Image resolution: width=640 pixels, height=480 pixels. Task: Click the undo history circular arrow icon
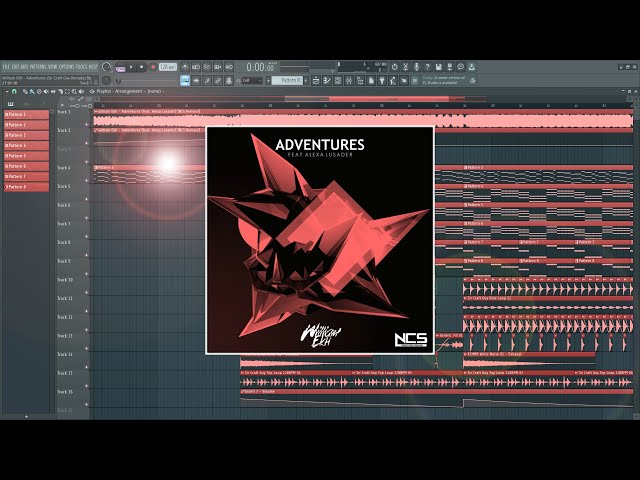[x=395, y=67]
